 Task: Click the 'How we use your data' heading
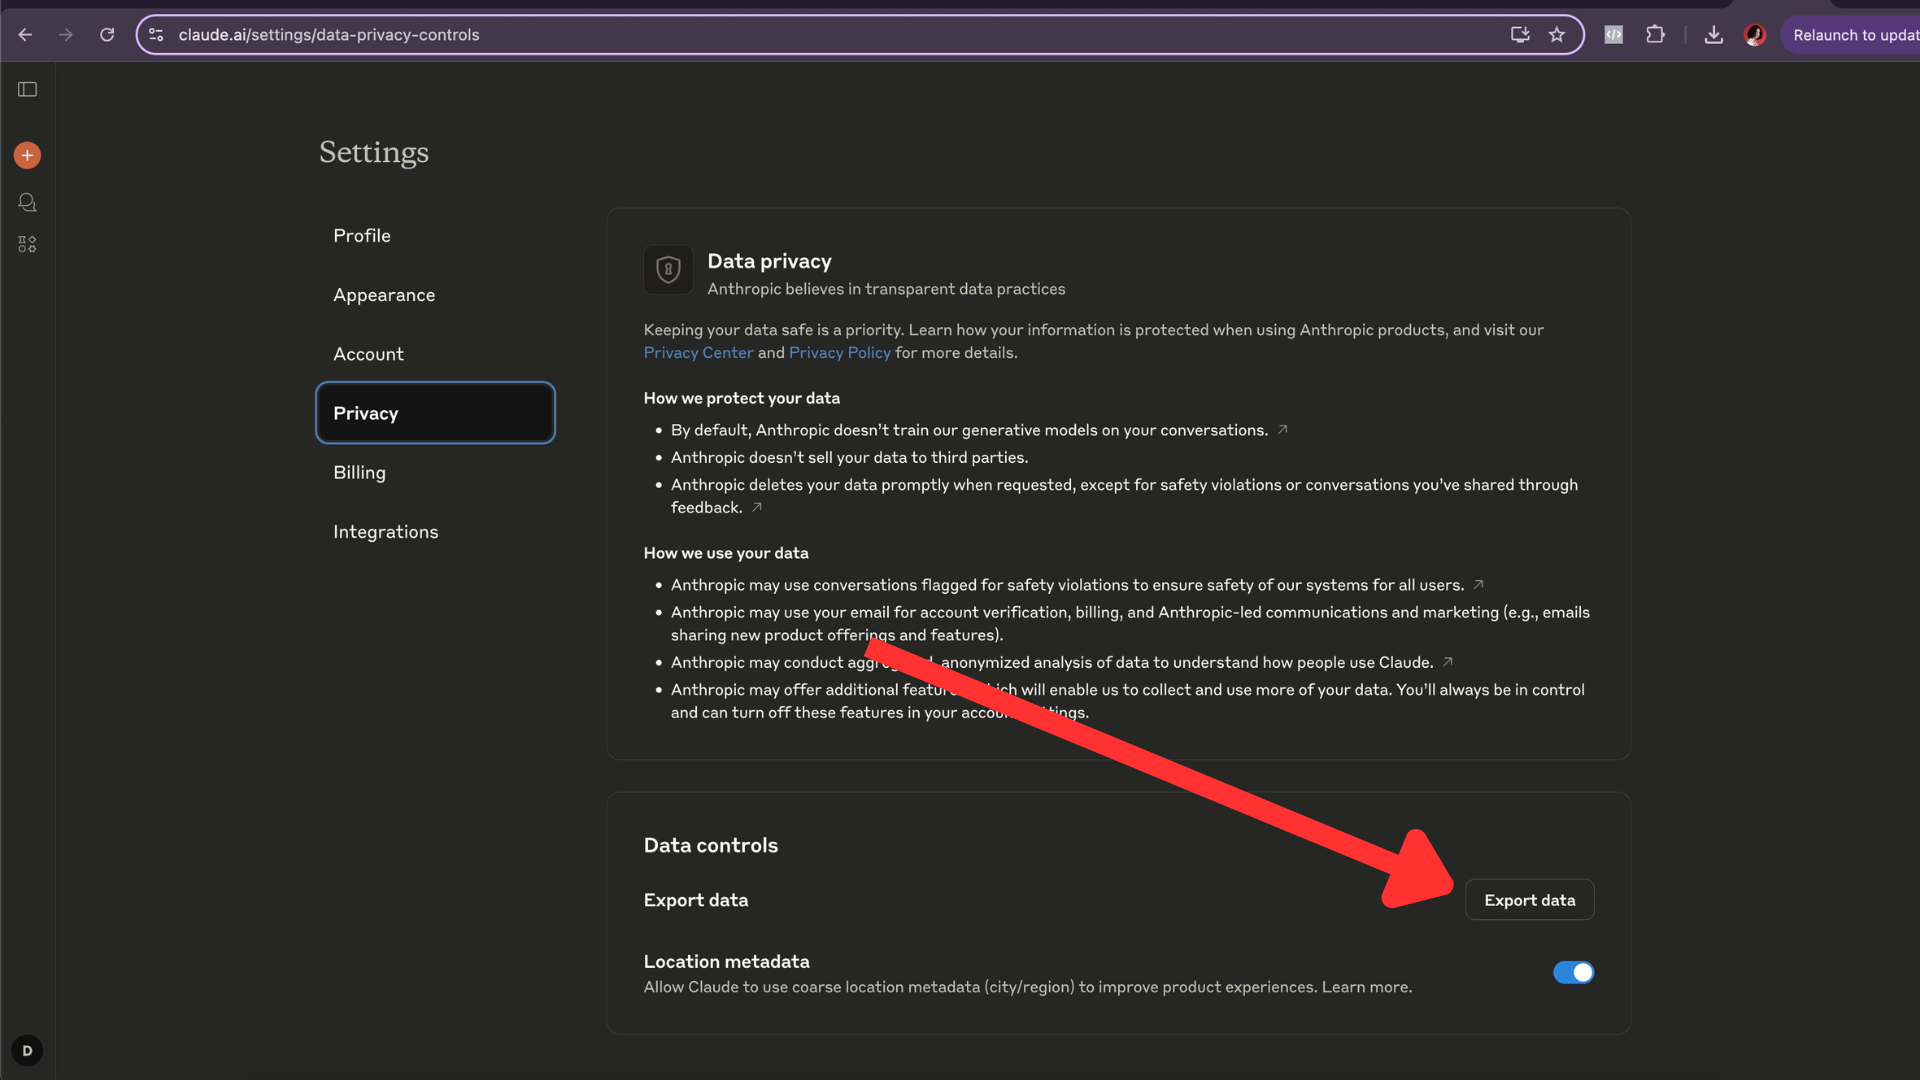click(726, 553)
